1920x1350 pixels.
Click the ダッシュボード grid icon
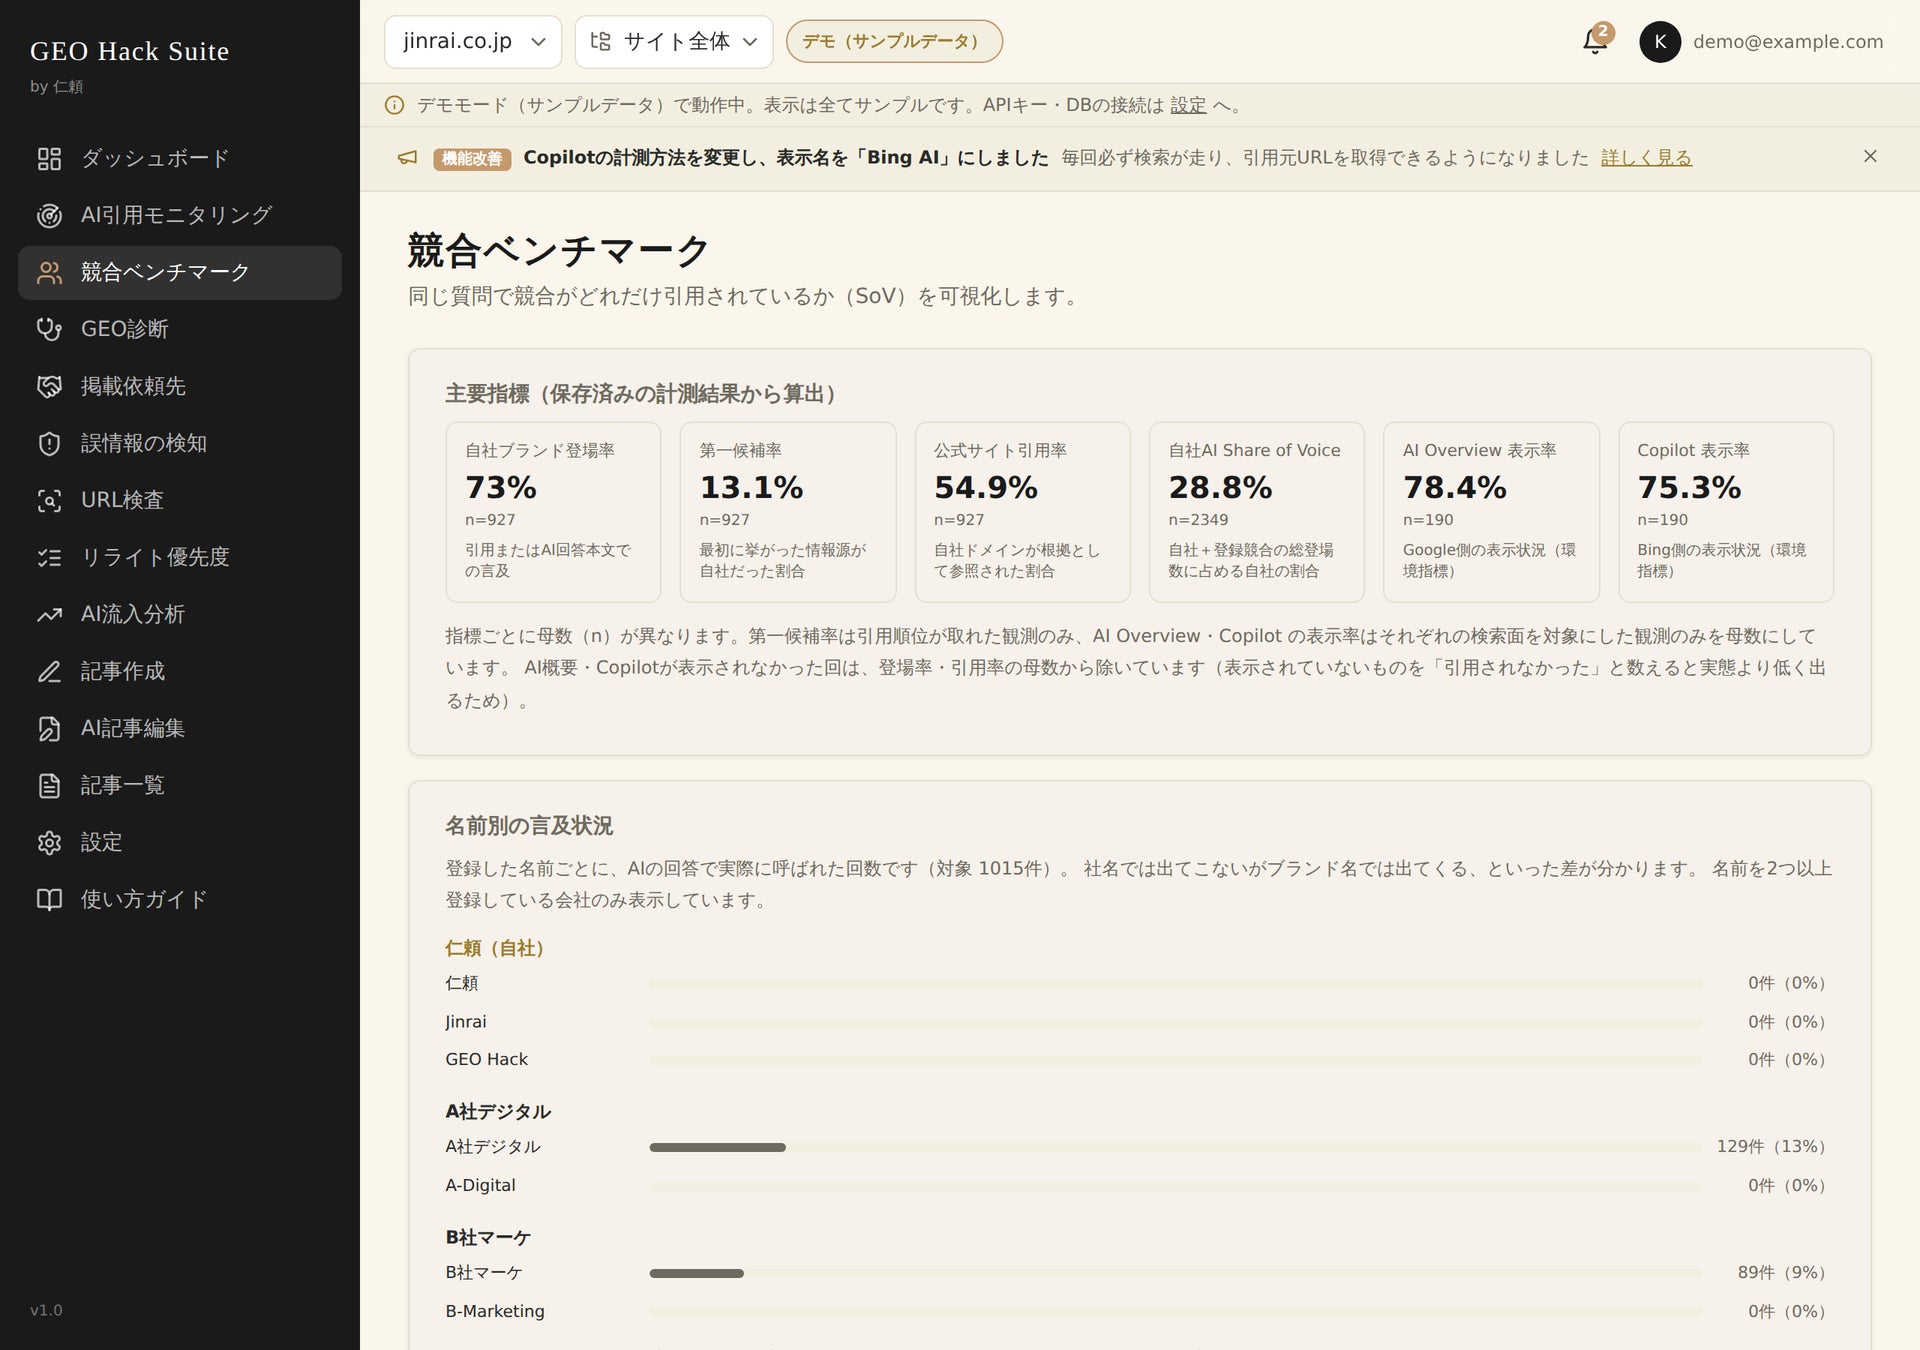coord(49,158)
